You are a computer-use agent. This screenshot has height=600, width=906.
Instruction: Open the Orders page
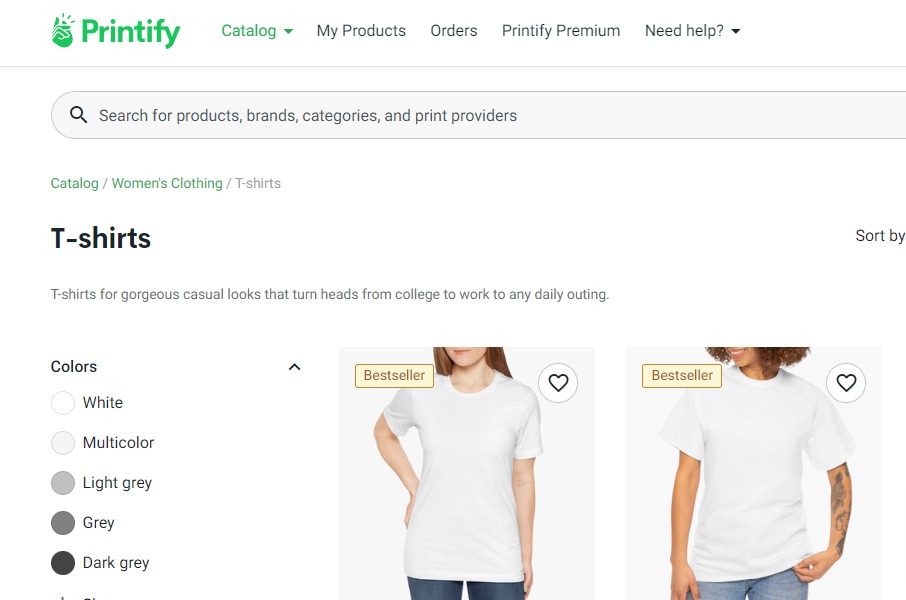click(x=454, y=31)
